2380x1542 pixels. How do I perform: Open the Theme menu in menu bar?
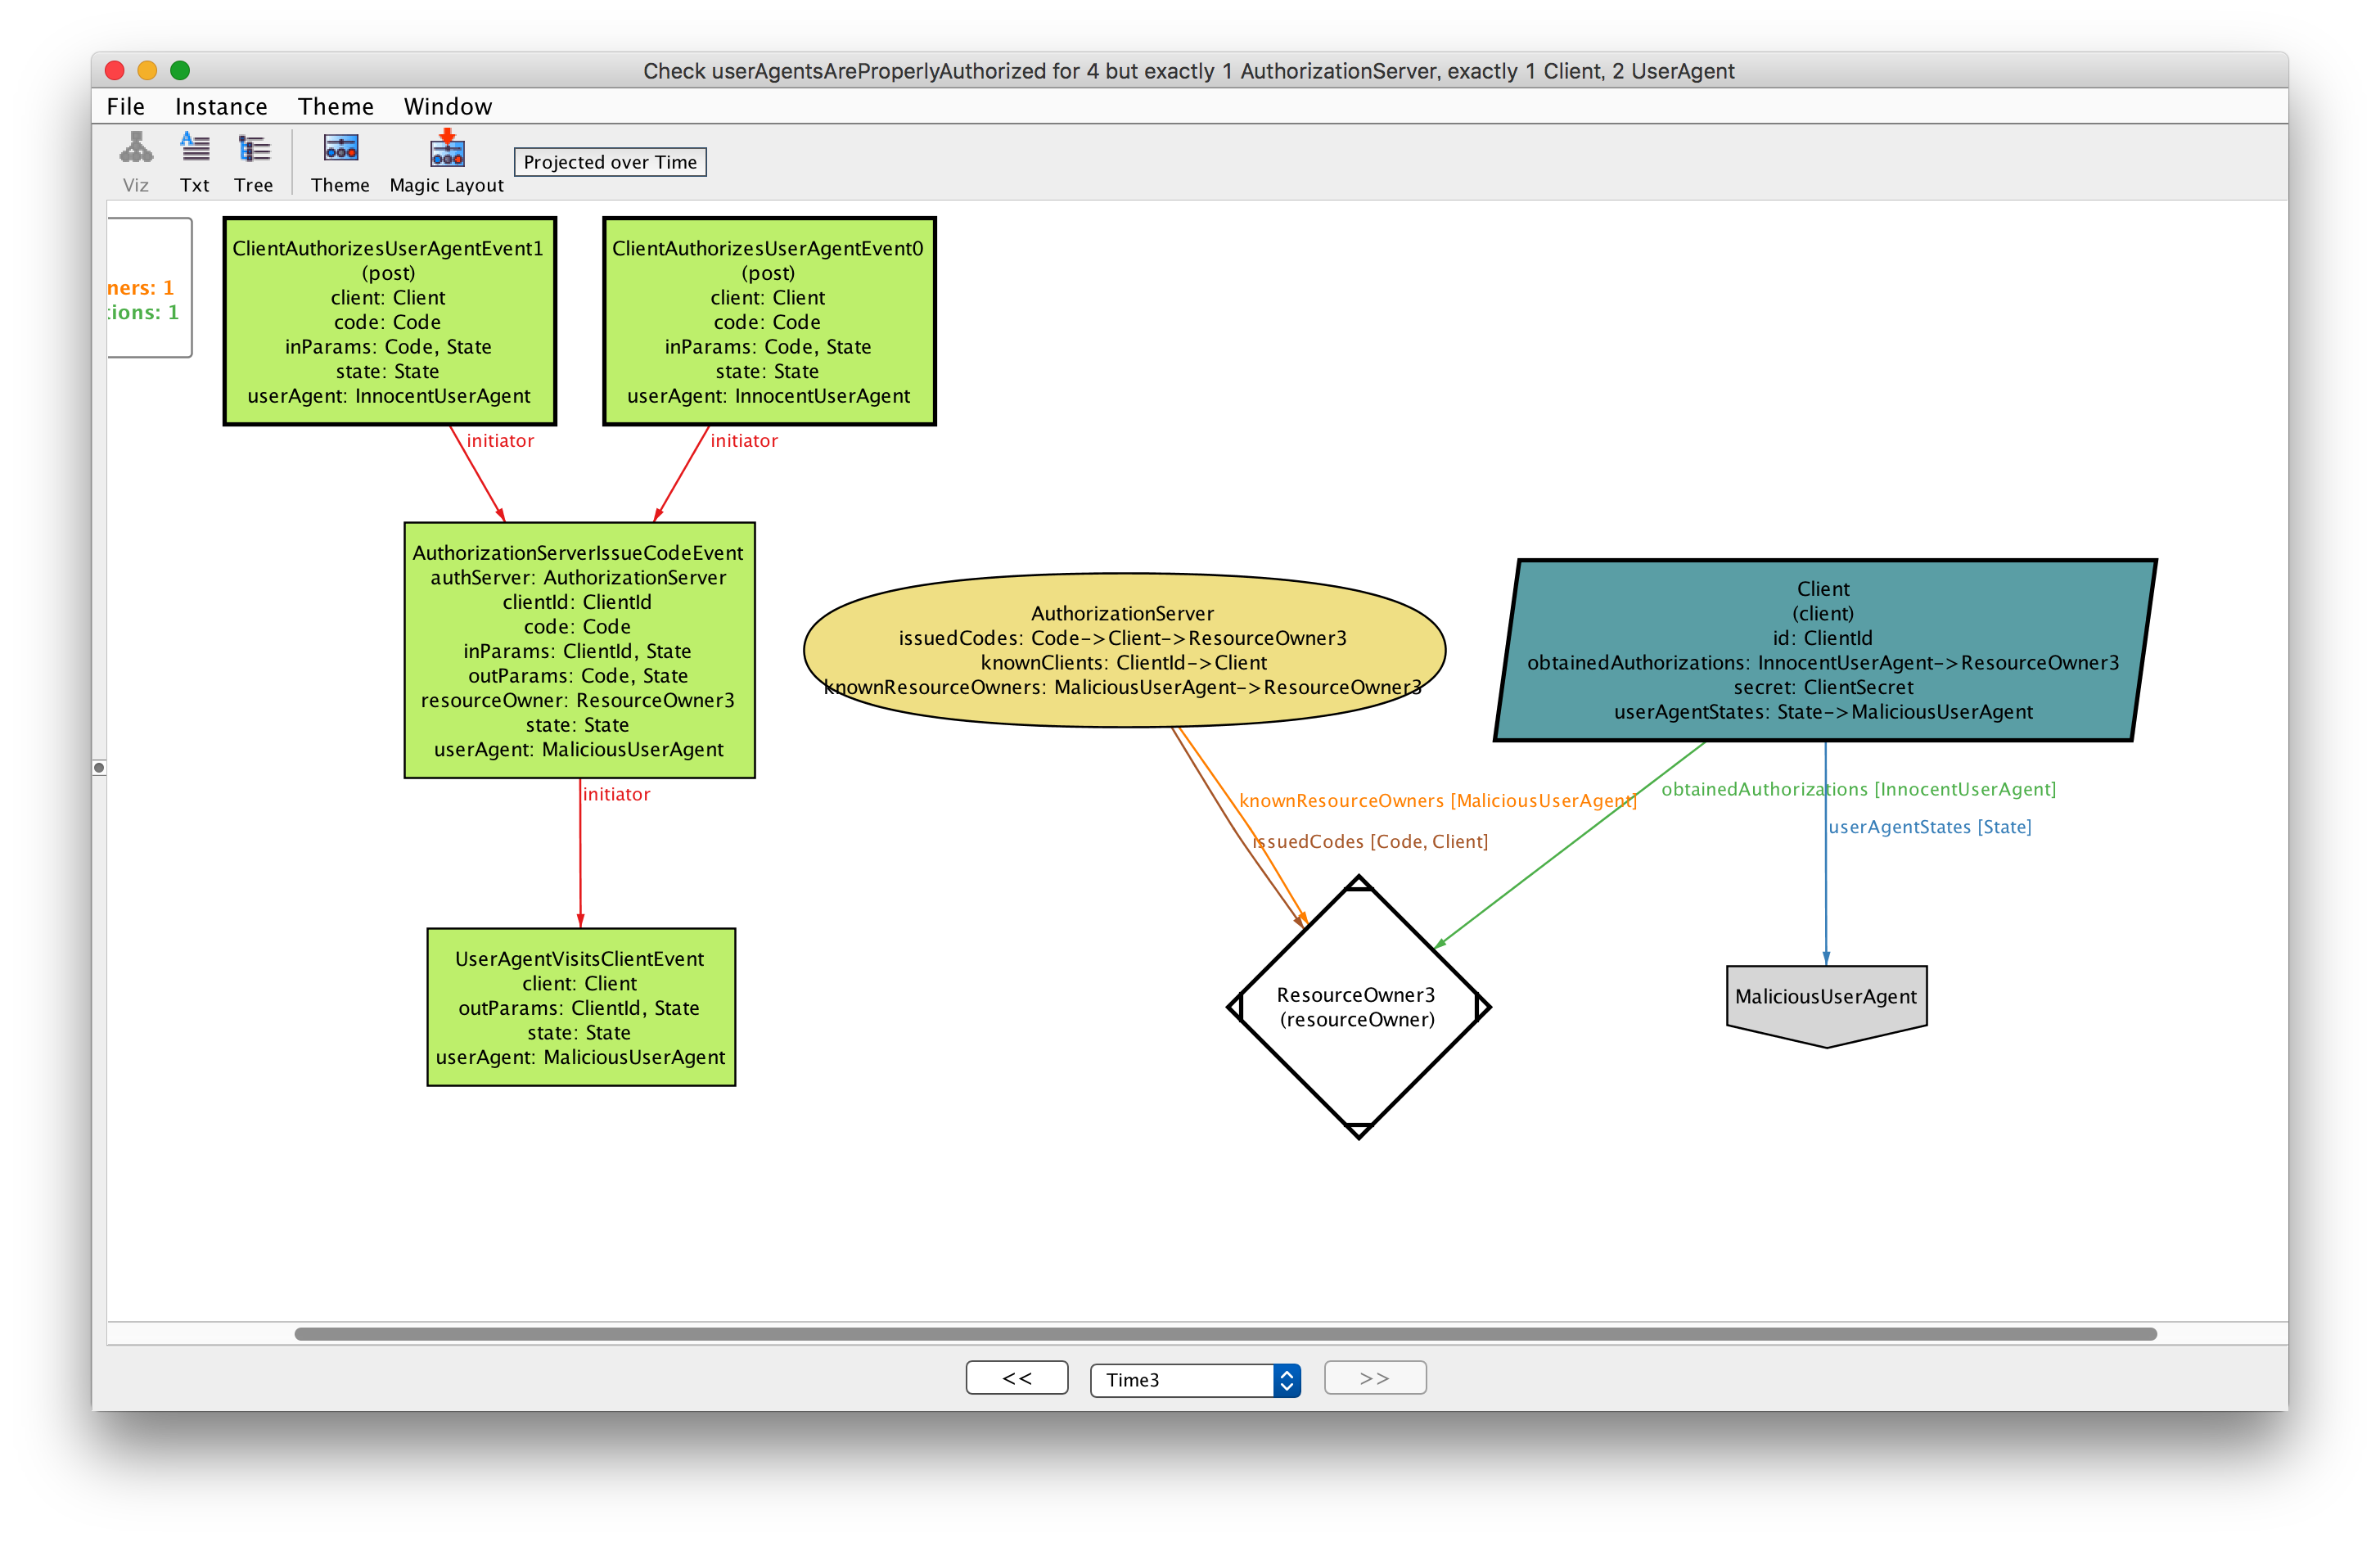pos(335,106)
